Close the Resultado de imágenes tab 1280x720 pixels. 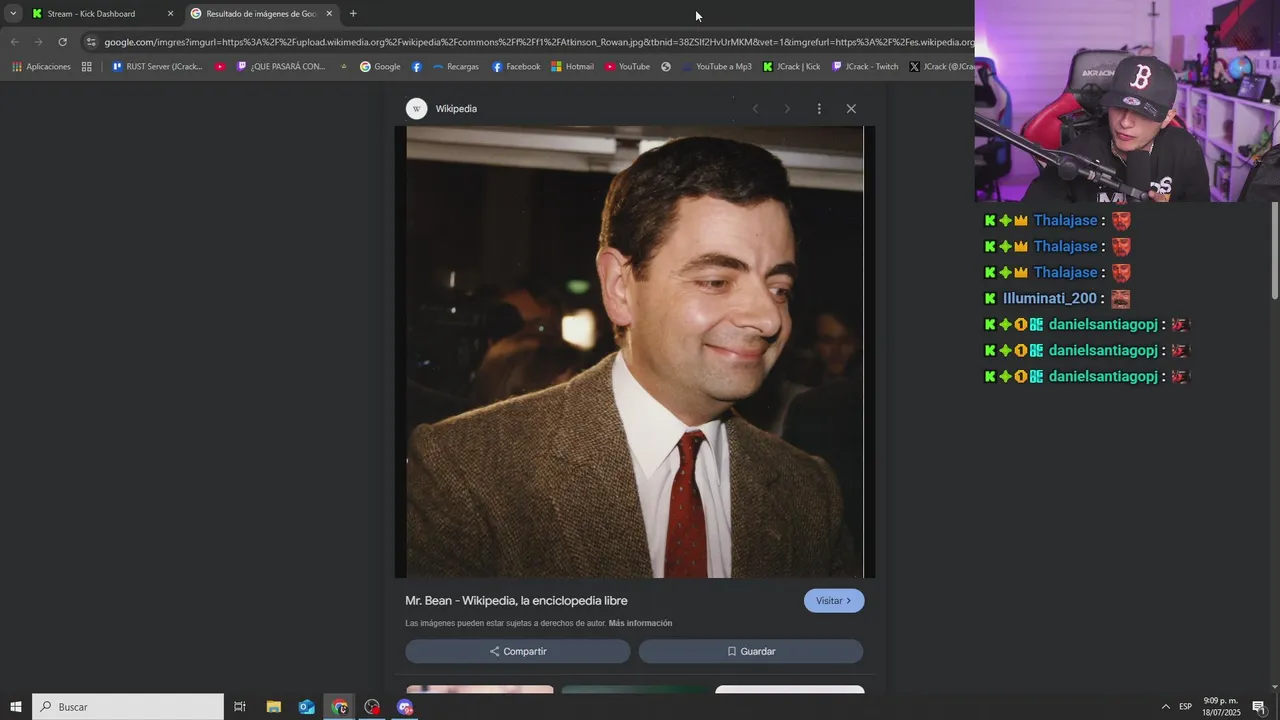tap(329, 14)
